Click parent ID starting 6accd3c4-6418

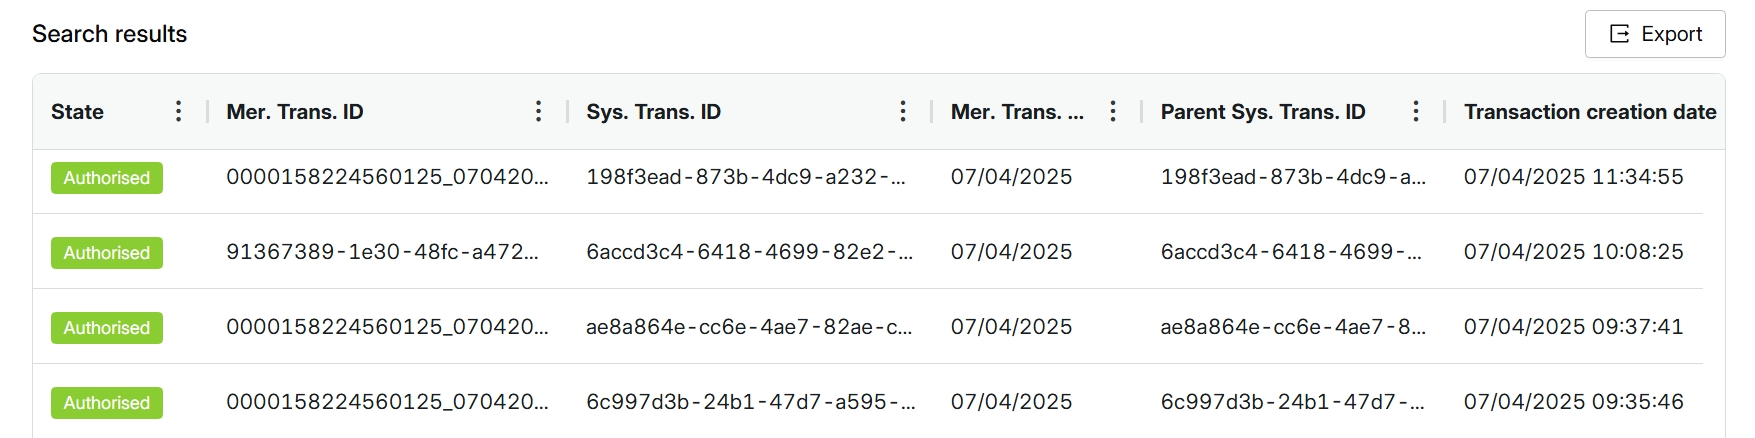coord(1291,252)
